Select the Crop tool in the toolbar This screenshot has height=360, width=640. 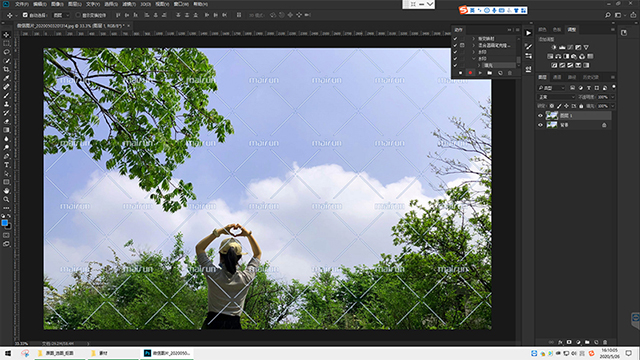pos(6,69)
